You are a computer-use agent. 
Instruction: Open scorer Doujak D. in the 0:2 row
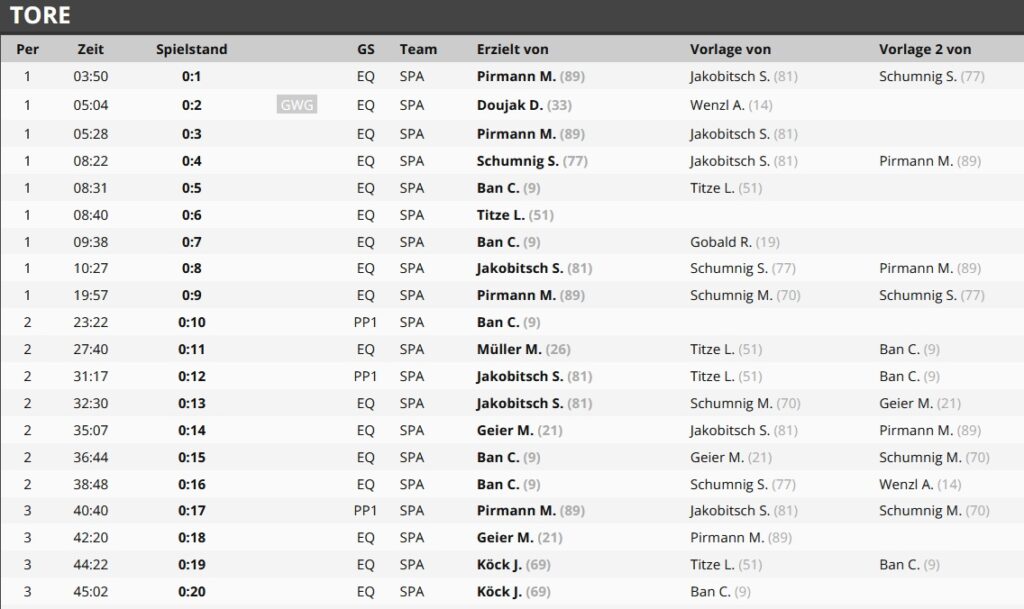coord(509,105)
